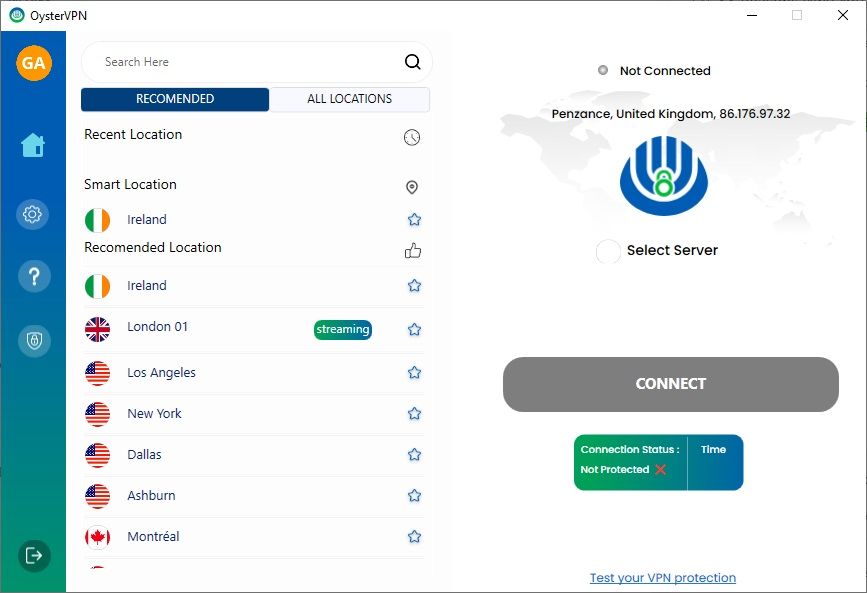The width and height of the screenshot is (867, 593).
Task: Expand Recommended Location via thumbs-up icon
Action: (412, 251)
